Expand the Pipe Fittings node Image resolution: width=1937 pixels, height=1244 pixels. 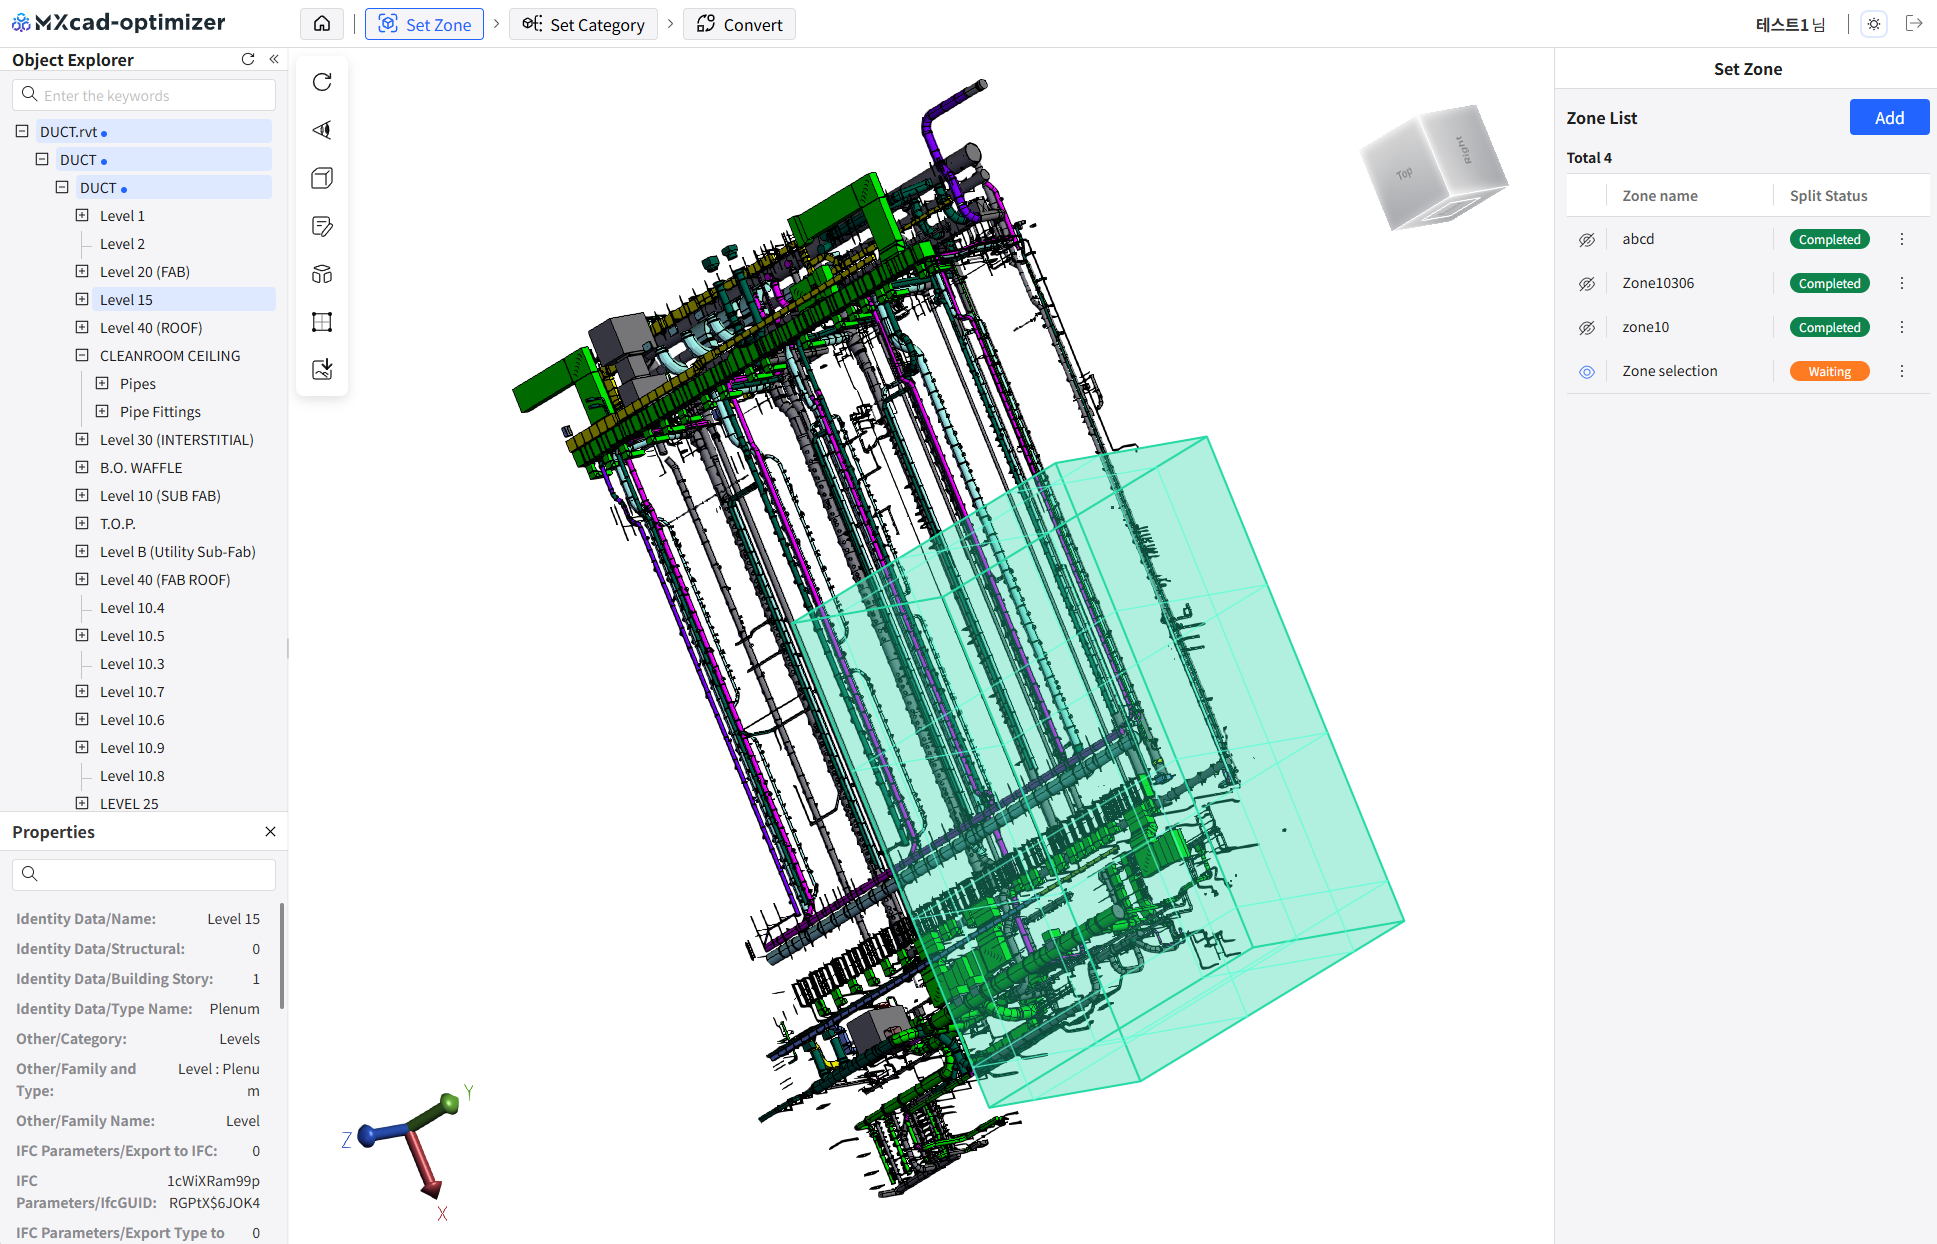pos(102,412)
